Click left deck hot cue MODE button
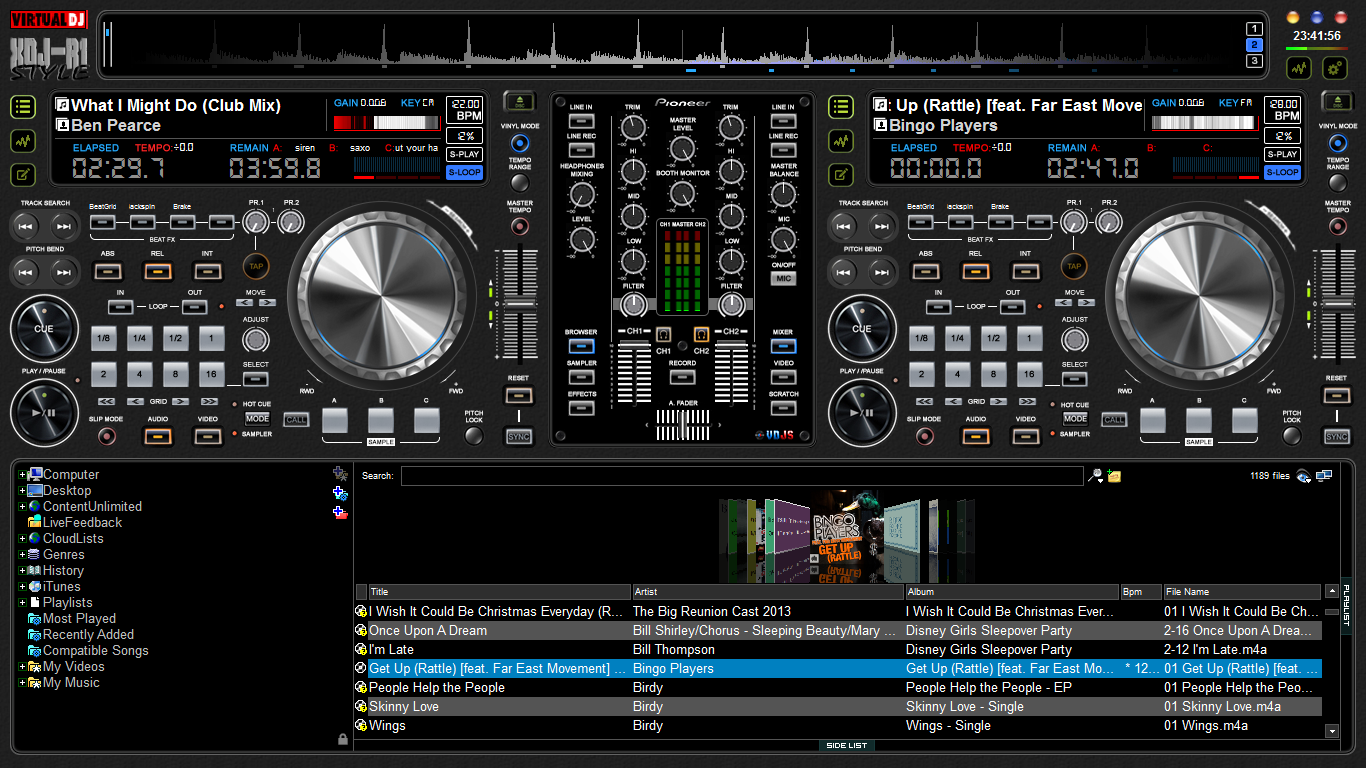Image resolution: width=1366 pixels, height=768 pixels. [x=257, y=419]
